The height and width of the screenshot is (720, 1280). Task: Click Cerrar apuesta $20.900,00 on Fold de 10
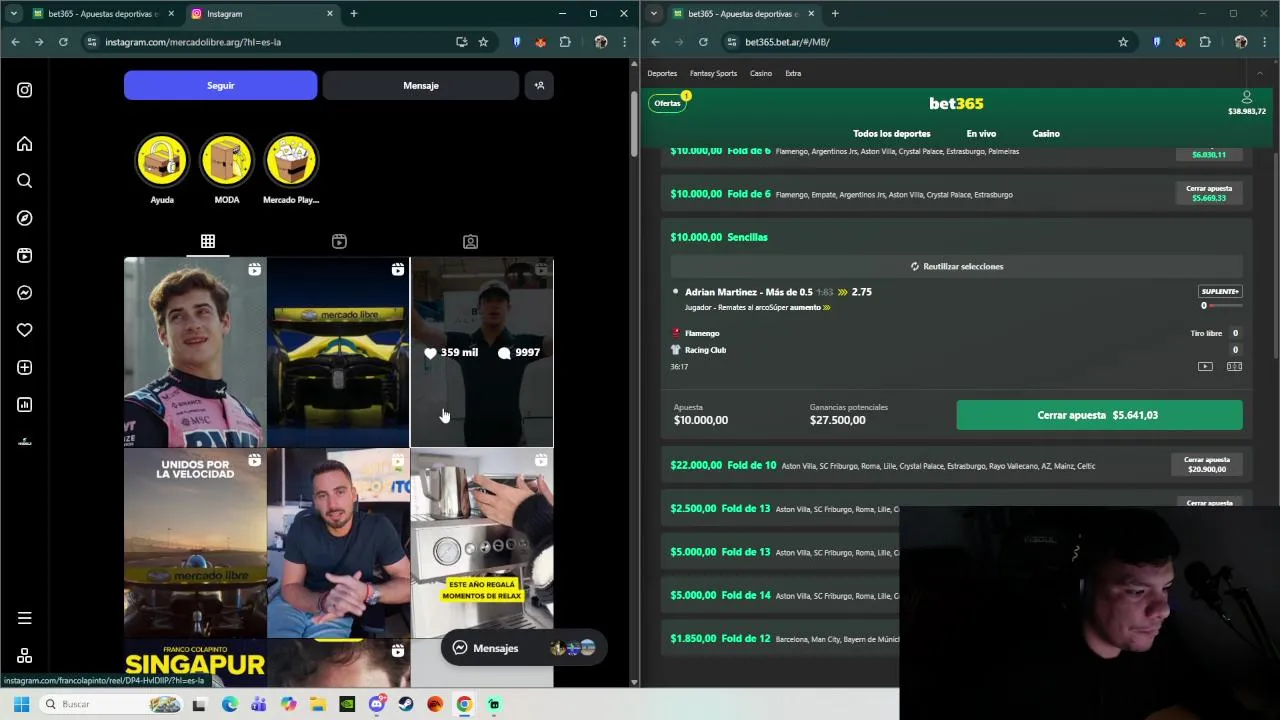coord(1206,464)
